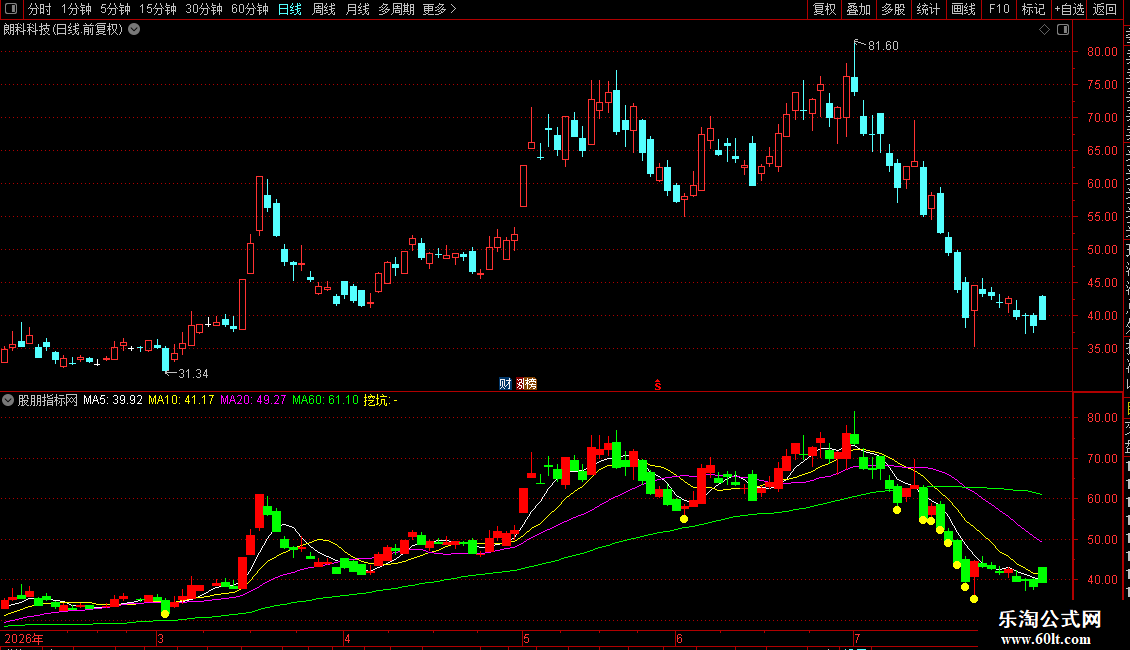
Task: Expand the 朗科科技 chart title dropdown
Action: [x=134, y=30]
